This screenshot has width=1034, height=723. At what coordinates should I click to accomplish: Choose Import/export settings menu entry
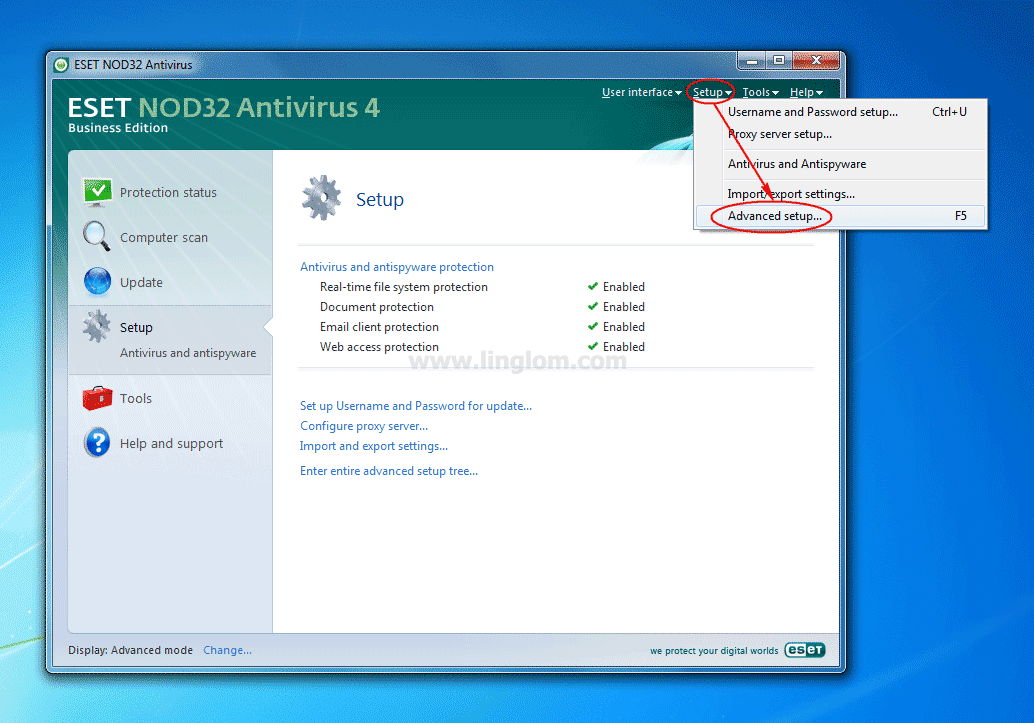[841, 194]
